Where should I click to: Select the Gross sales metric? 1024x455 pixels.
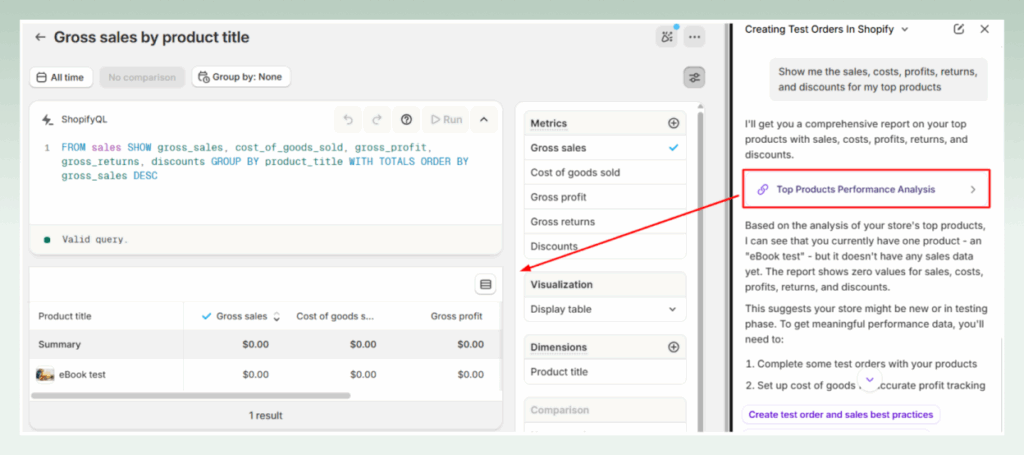(605, 148)
